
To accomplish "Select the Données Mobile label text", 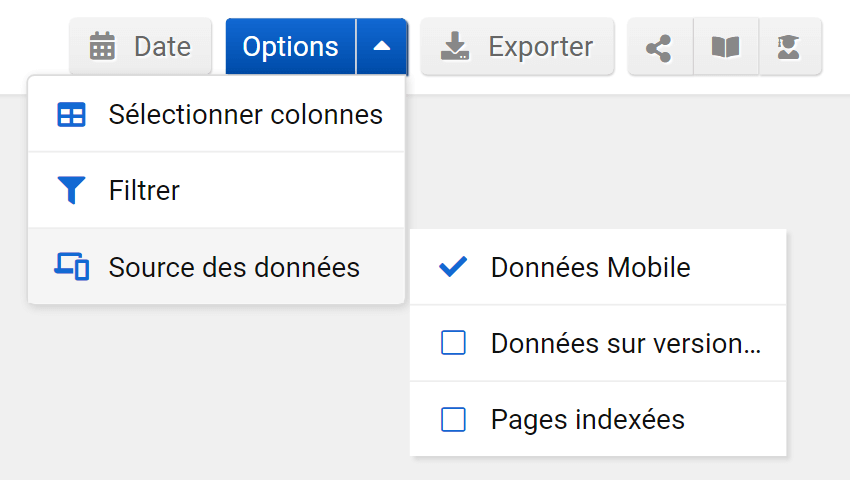I will [590, 267].
